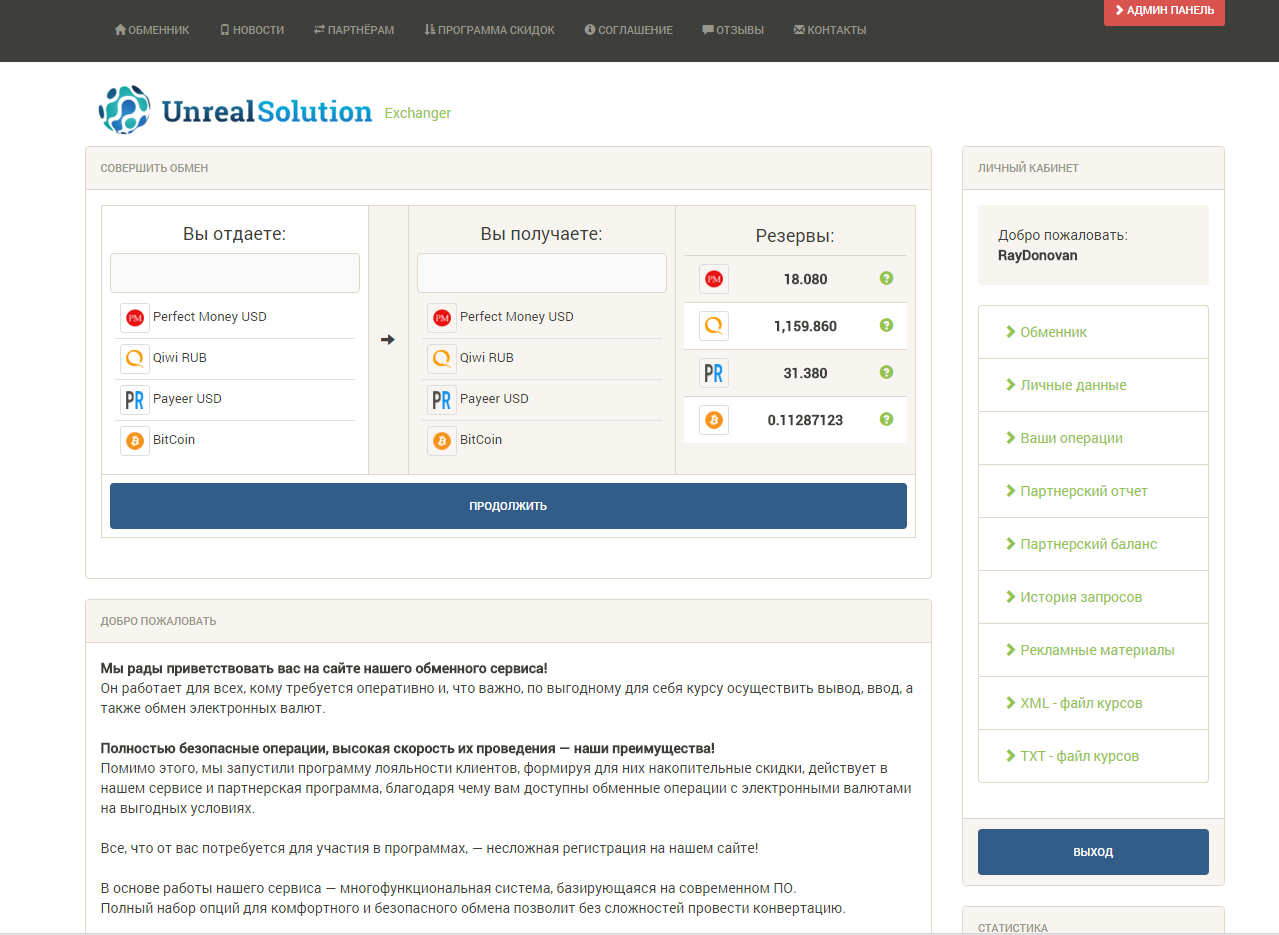
Task: Click the help icon beside Qiwi reserve 1,159.860
Action: pos(886,326)
